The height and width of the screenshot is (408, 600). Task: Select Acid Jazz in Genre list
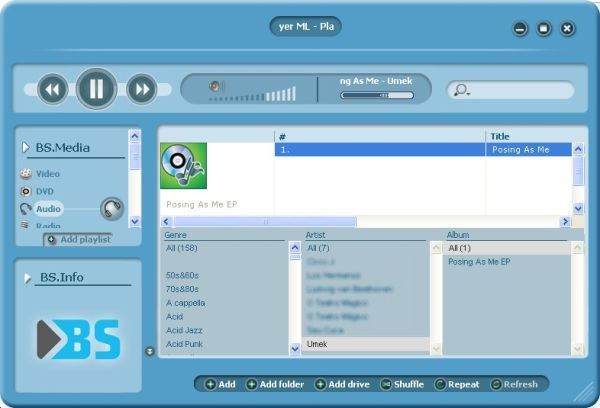pyautogui.click(x=186, y=330)
